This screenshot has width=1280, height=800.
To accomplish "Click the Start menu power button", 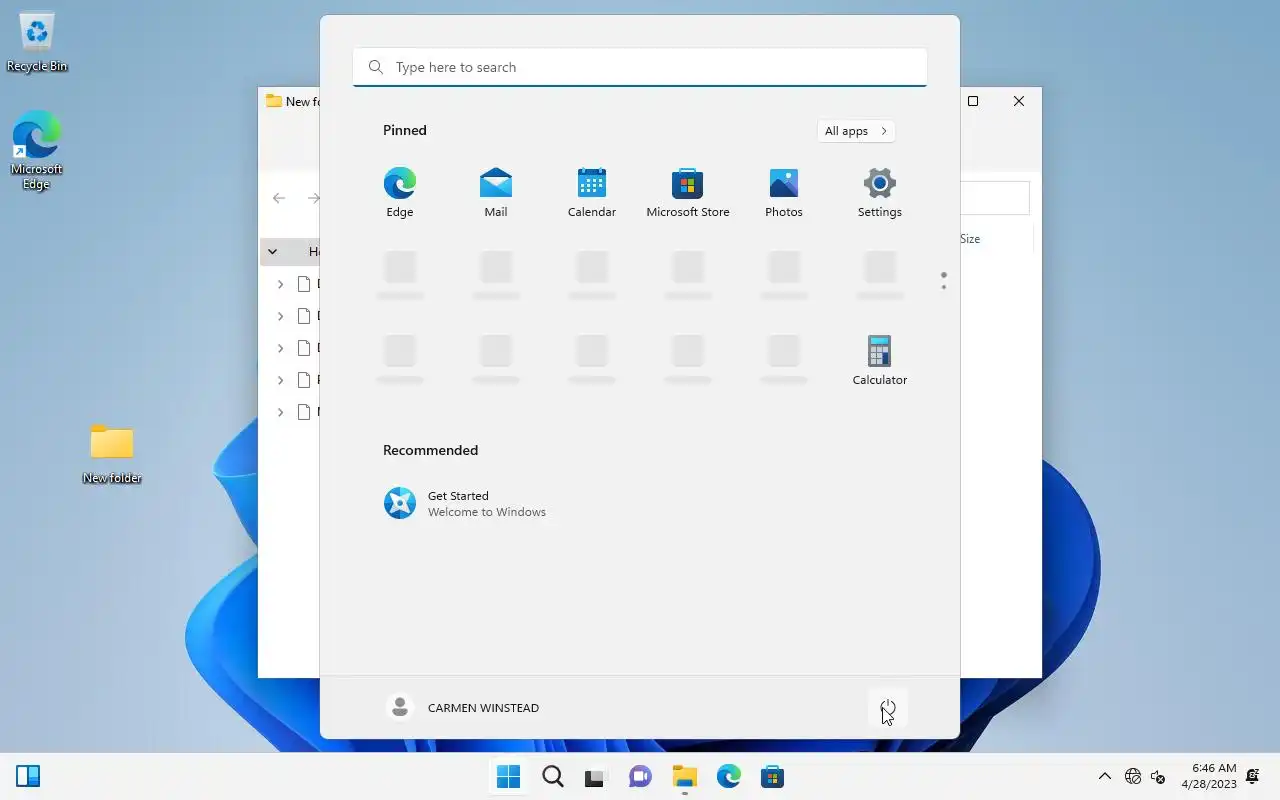I will 888,708.
